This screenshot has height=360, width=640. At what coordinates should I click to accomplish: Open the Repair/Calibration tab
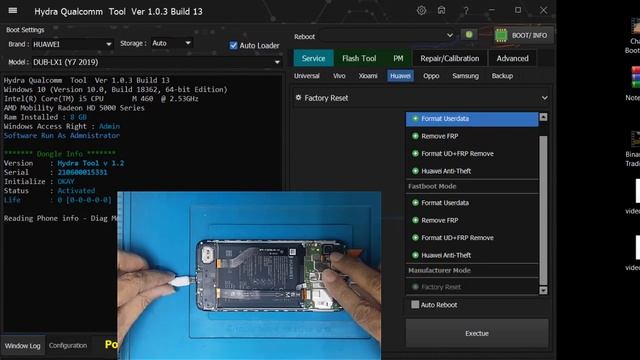pos(450,58)
